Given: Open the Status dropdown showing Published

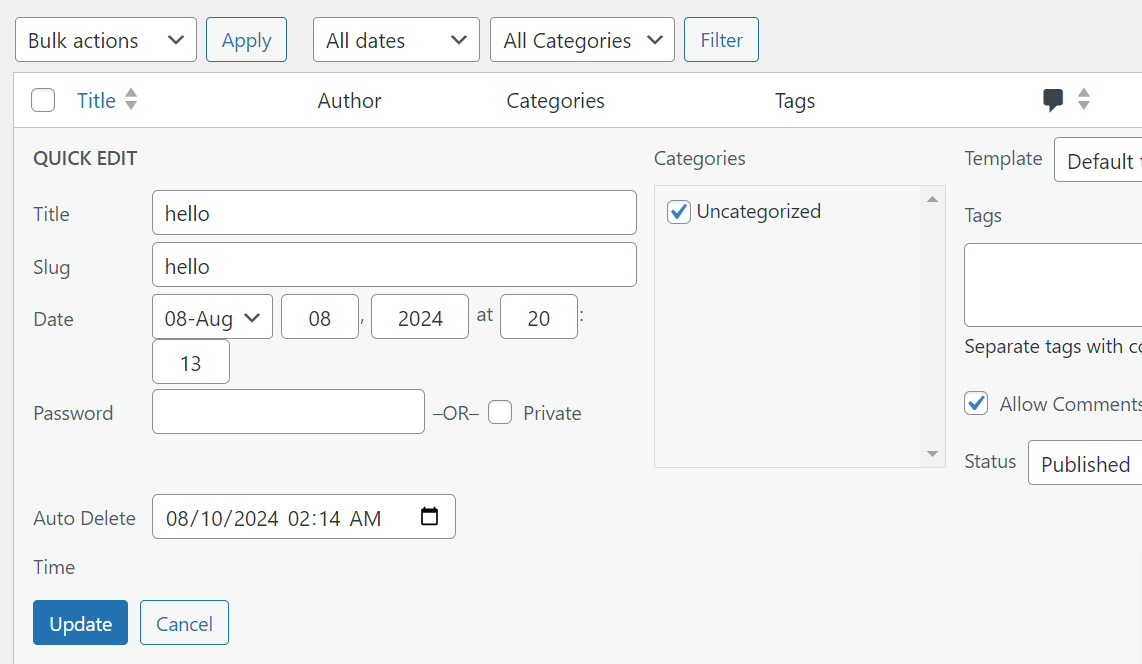Looking at the screenshot, I should (1085, 464).
